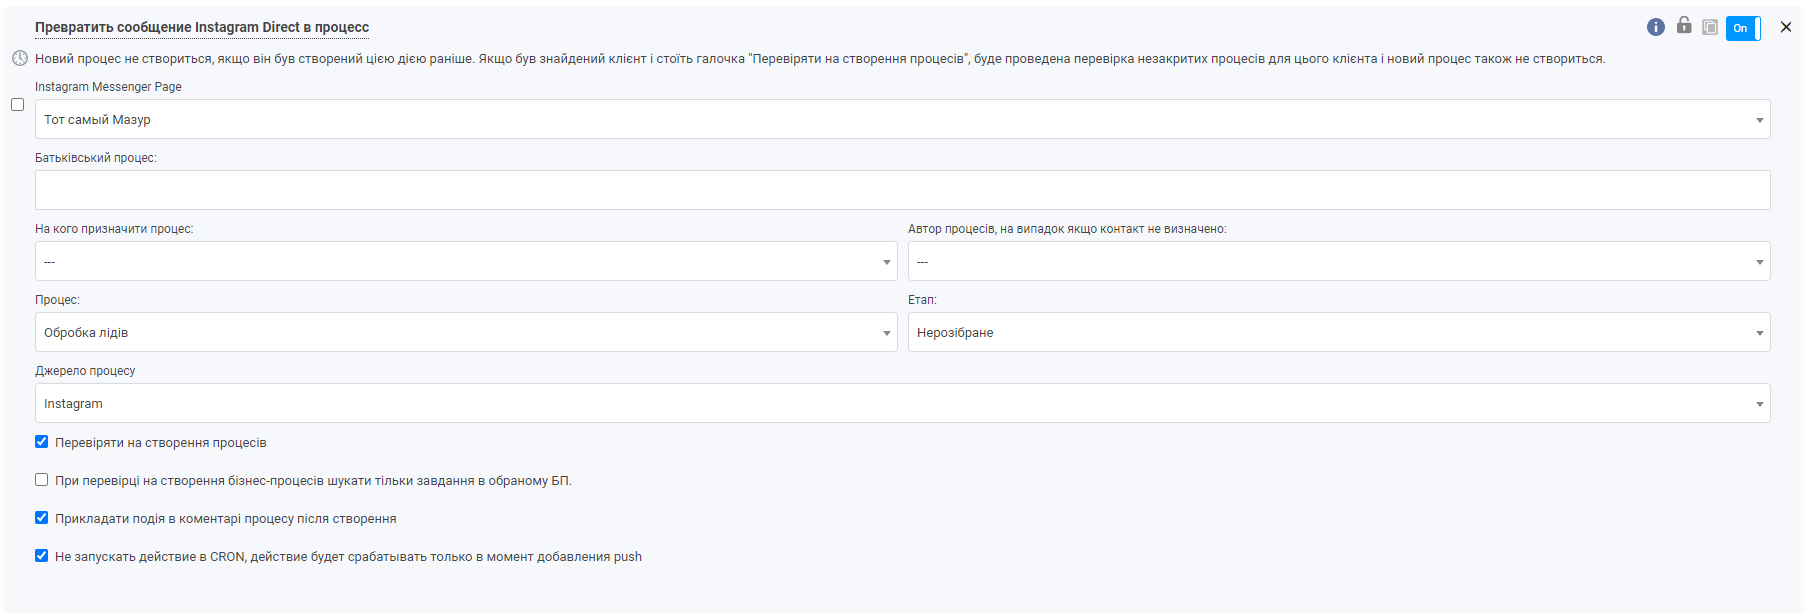
Task: Close the action panel with the X
Action: point(1786,27)
